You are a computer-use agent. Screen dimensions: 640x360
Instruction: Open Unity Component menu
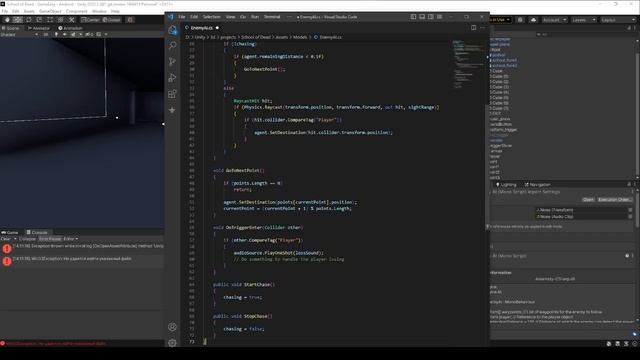76,11
